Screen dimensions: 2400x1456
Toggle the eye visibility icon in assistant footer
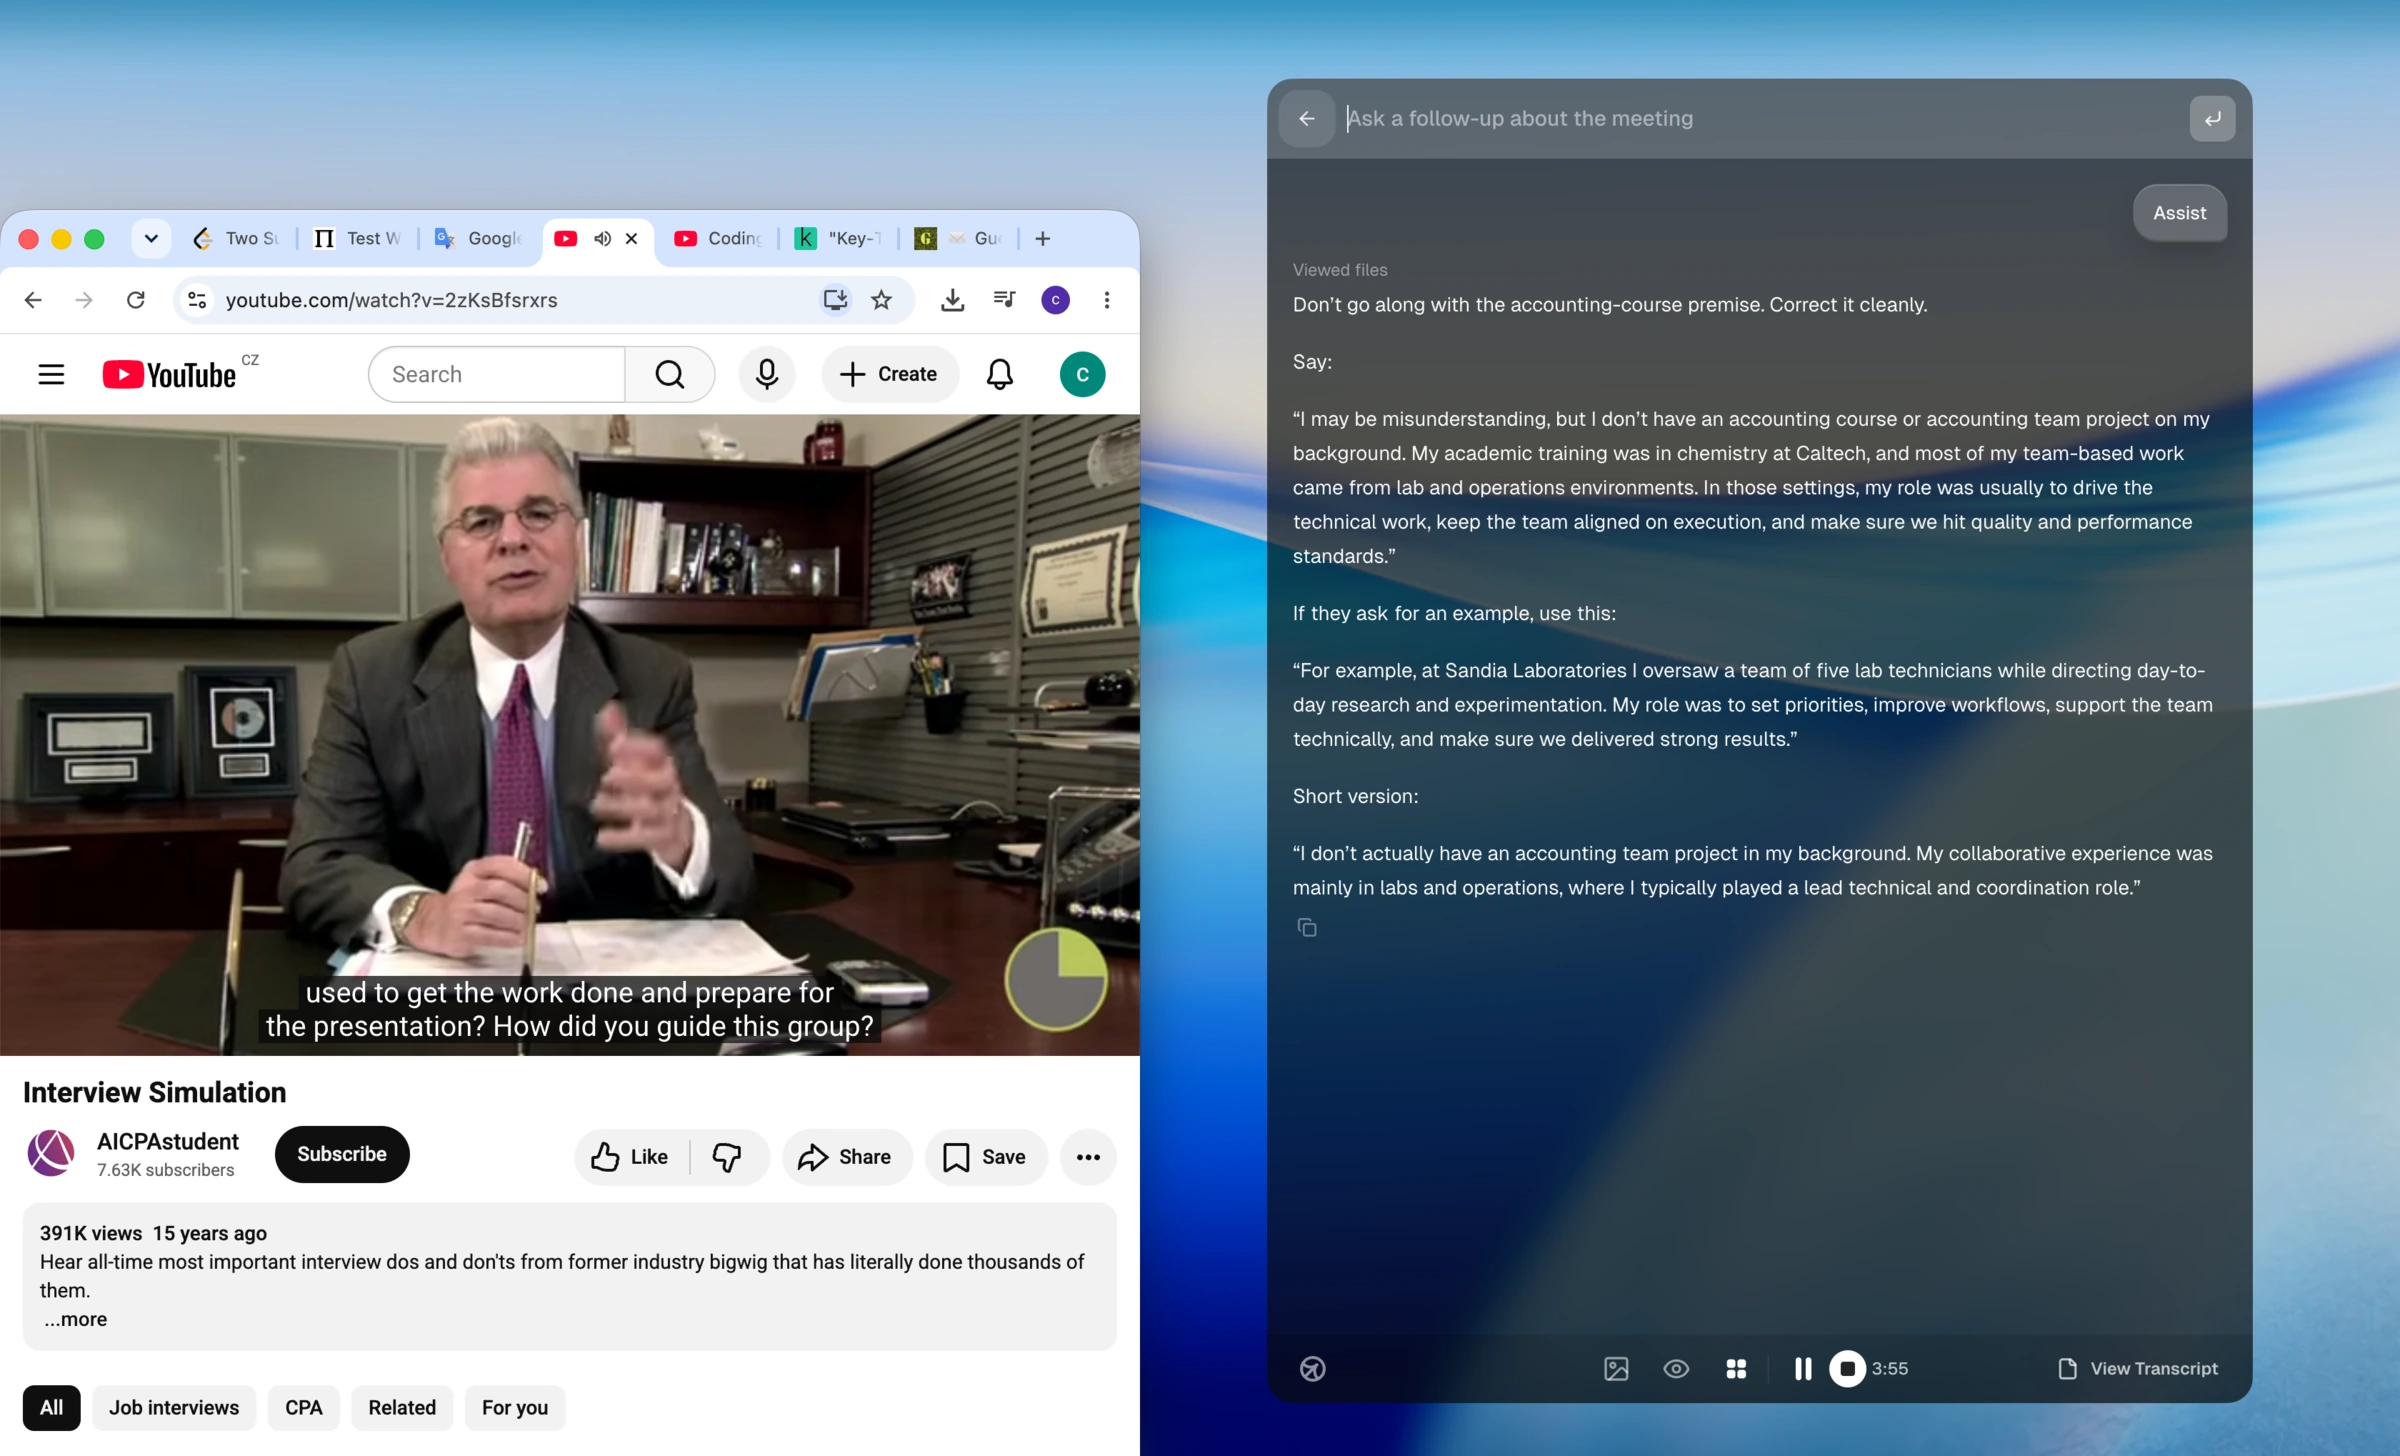[1676, 1369]
